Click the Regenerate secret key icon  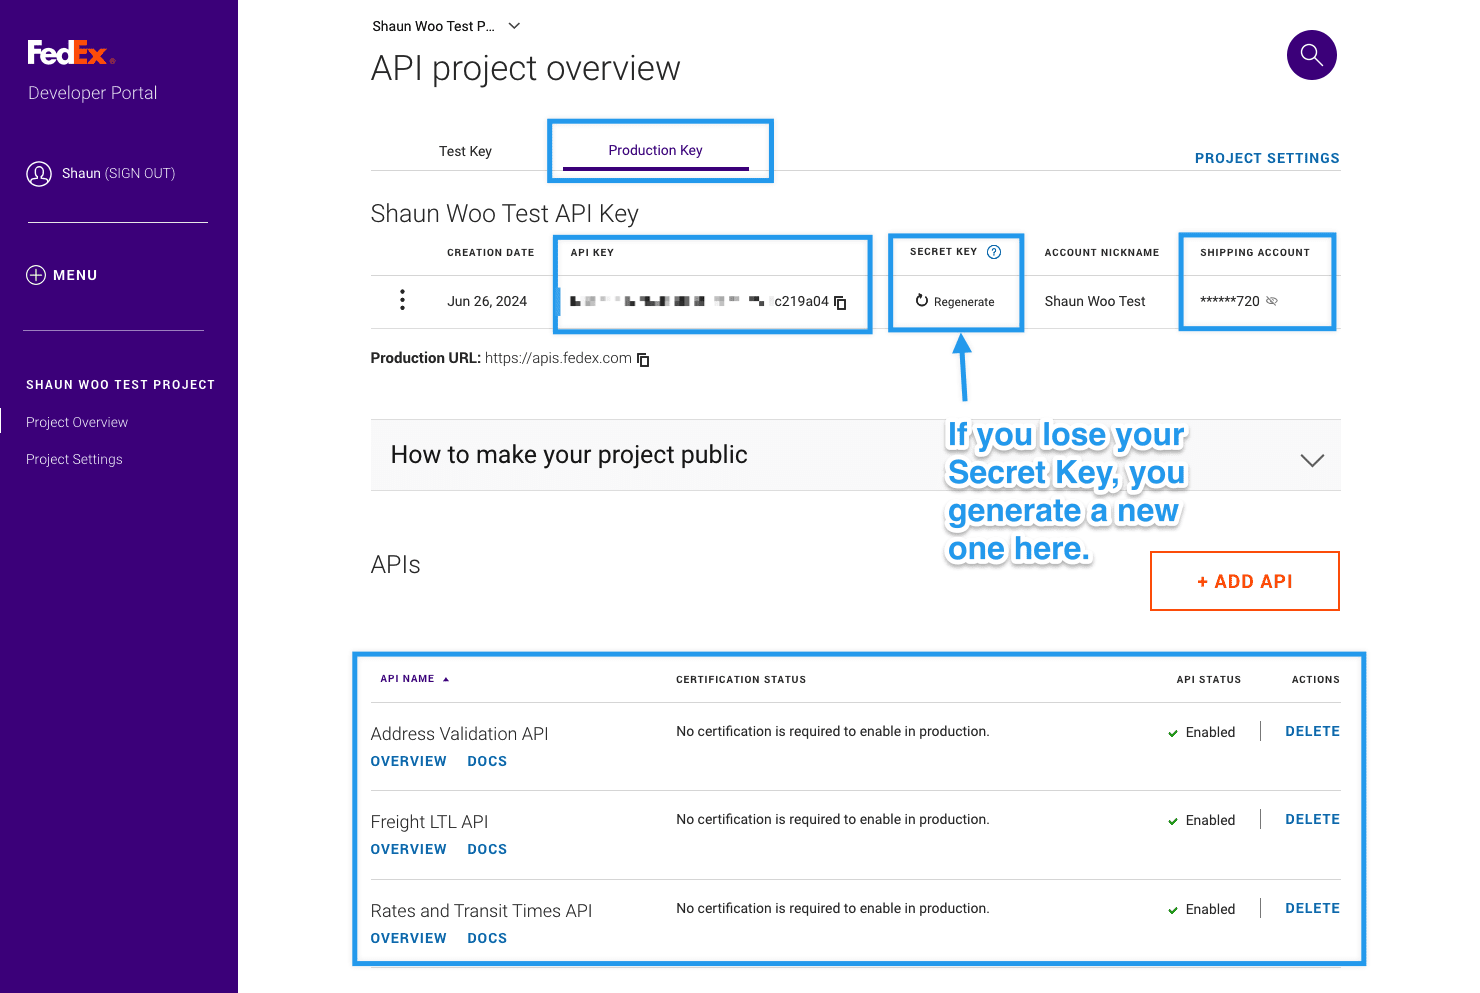[x=922, y=300]
